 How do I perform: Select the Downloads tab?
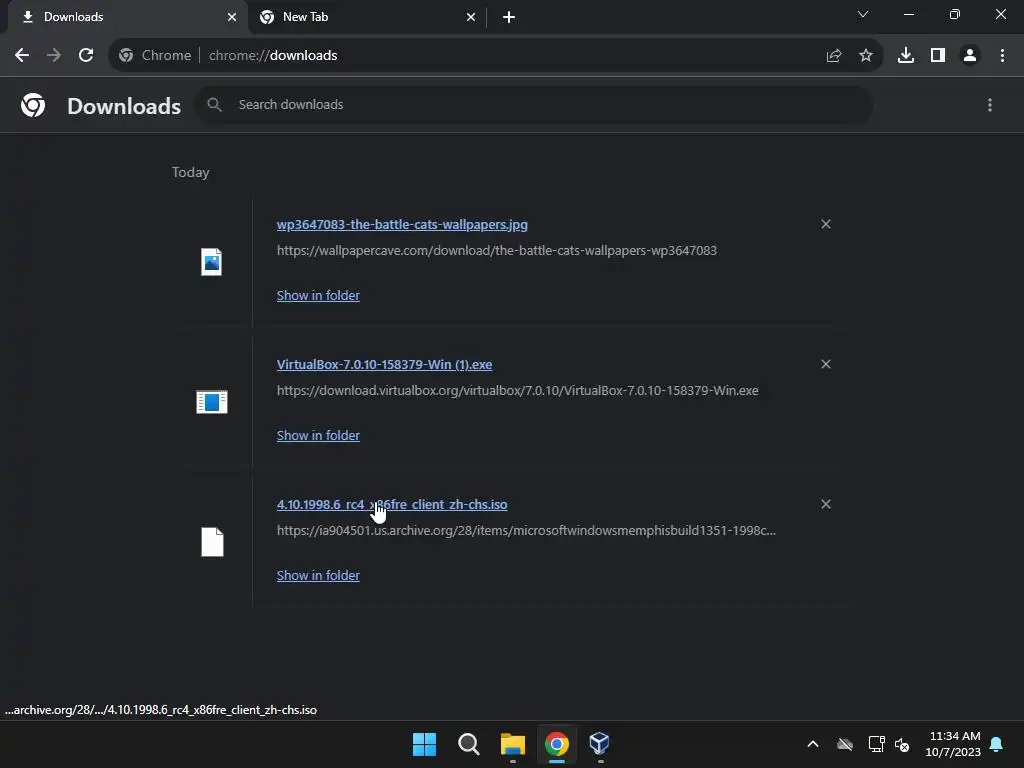[127, 18]
